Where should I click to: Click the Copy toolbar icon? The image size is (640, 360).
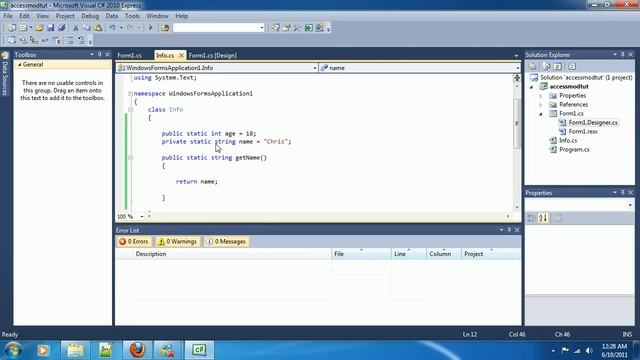[87, 28]
